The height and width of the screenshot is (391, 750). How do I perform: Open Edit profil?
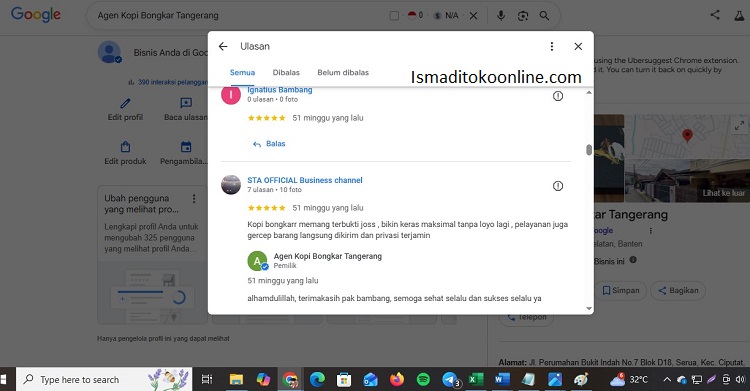click(125, 110)
